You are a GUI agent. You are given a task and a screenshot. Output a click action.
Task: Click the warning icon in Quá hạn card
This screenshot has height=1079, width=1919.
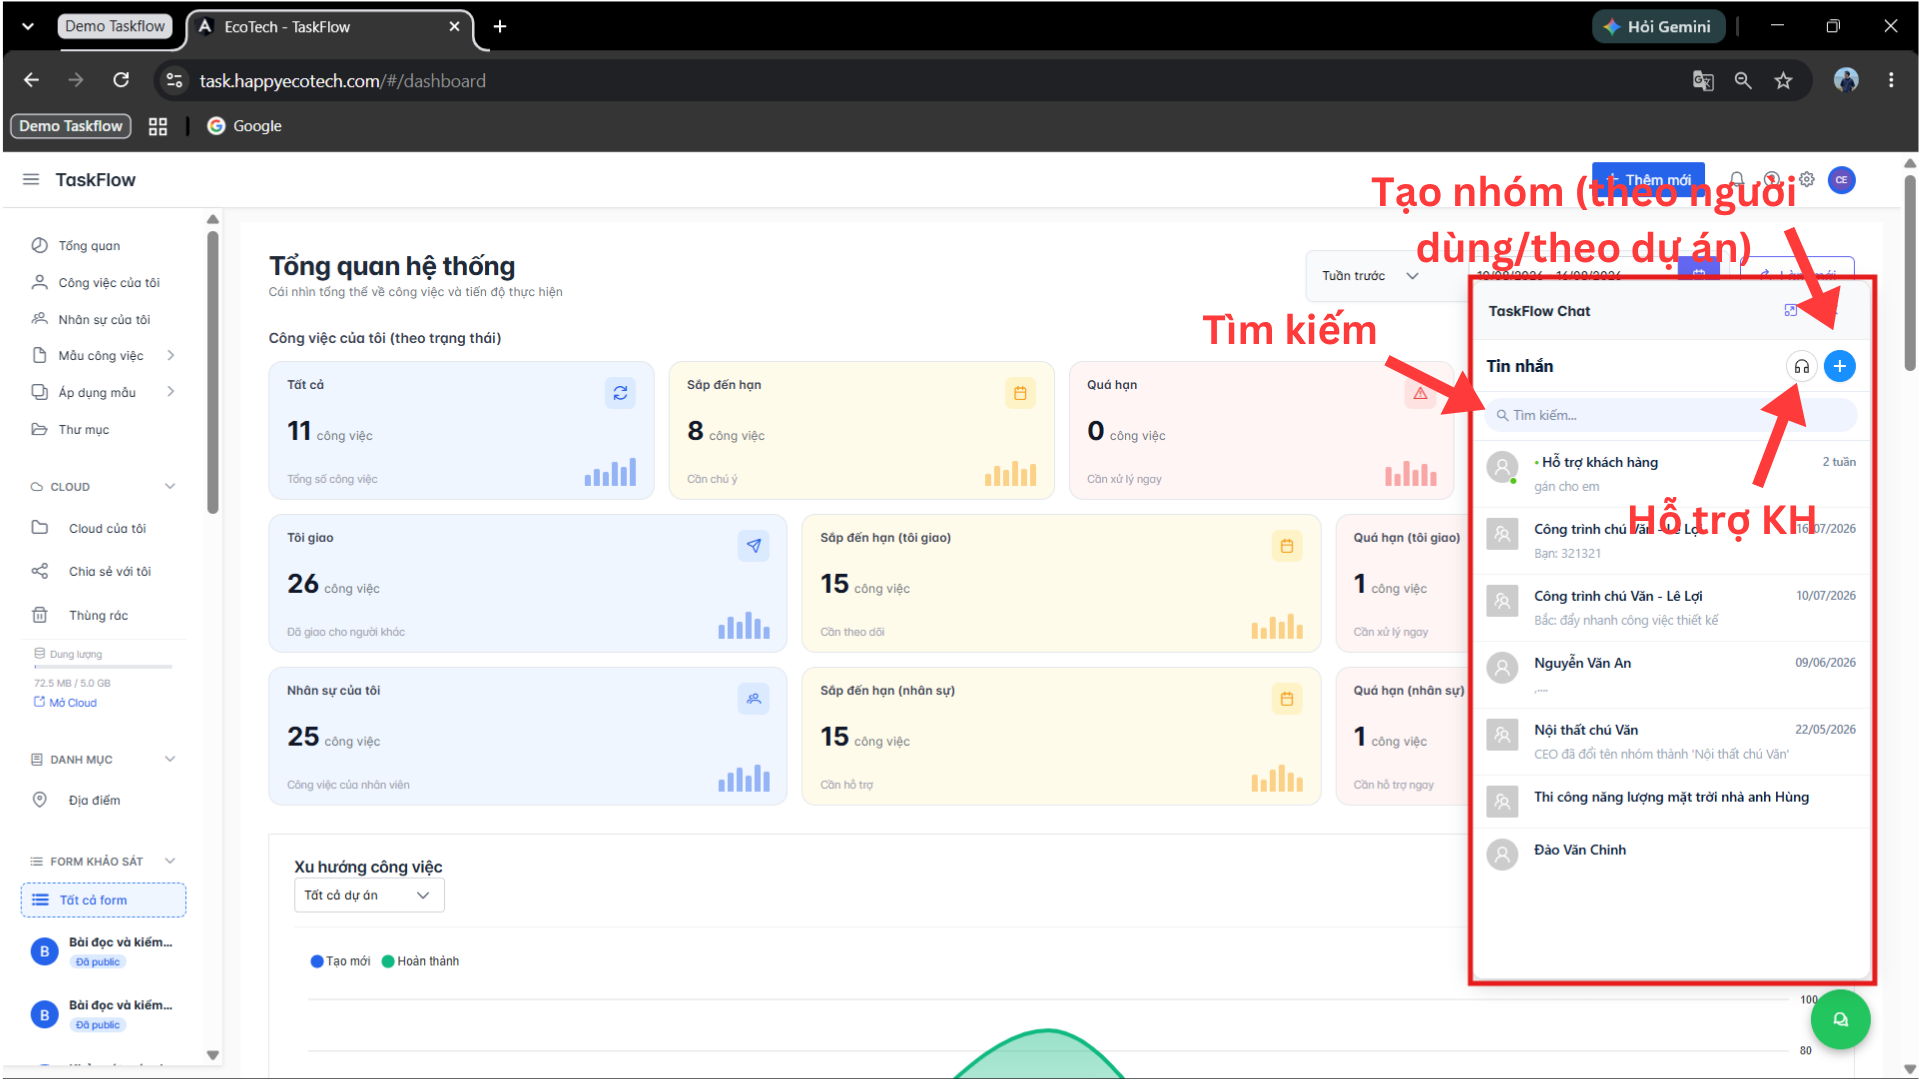click(1420, 393)
